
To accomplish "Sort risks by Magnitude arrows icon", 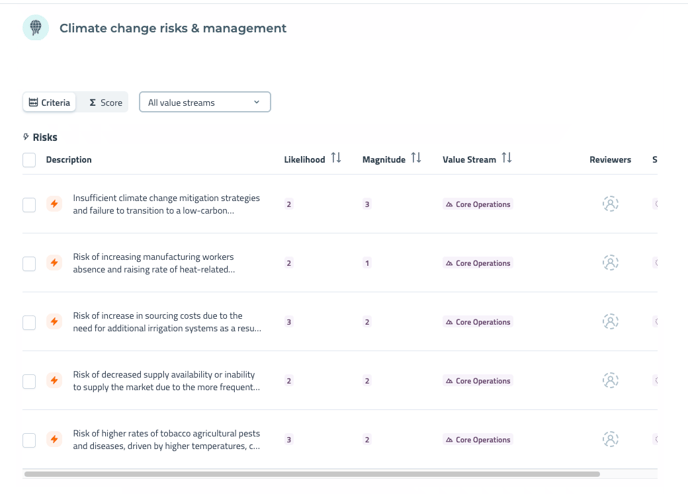I will click(x=416, y=159).
